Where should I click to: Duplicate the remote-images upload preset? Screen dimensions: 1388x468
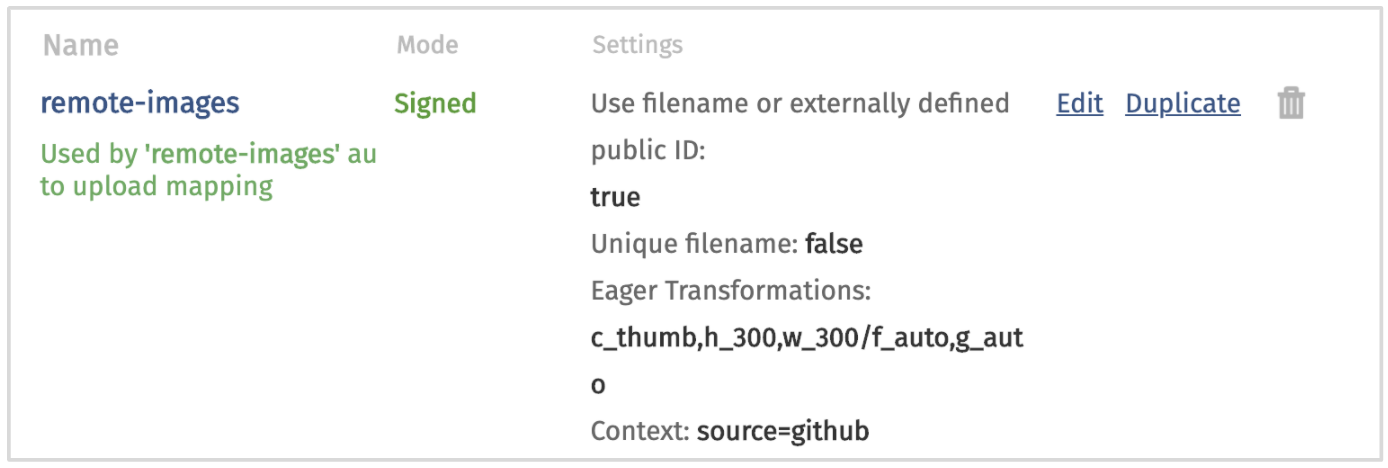(1182, 103)
